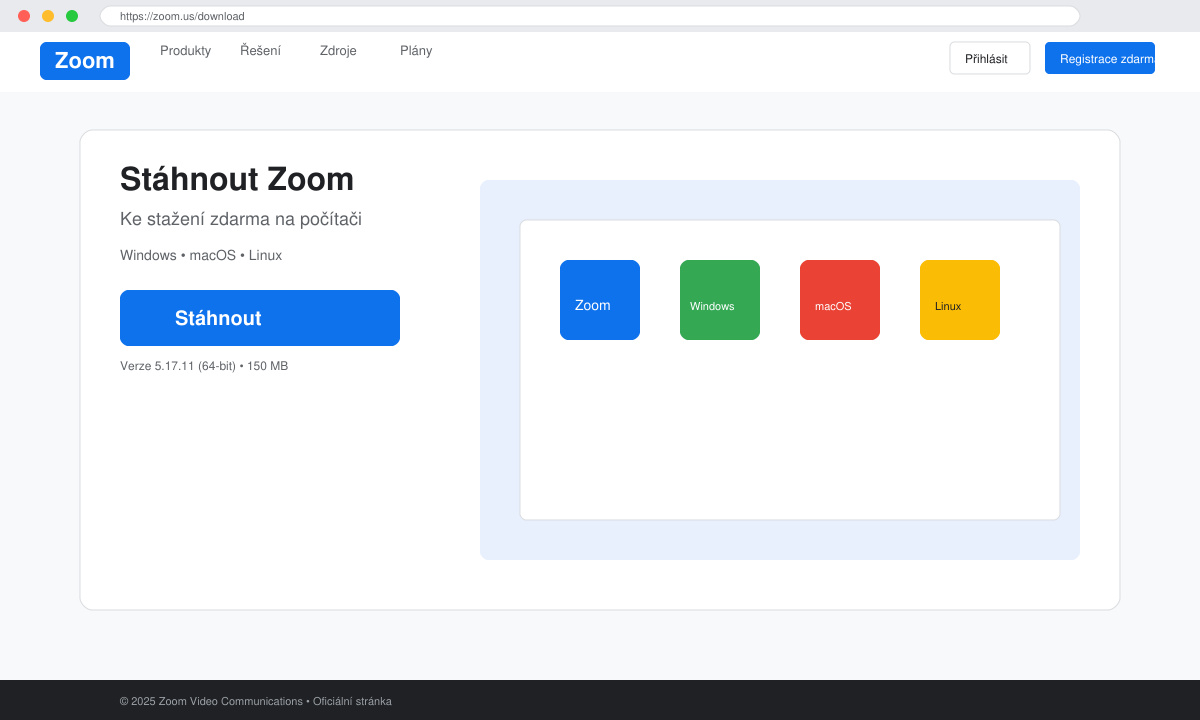
Task: Click the Přihlásit button
Action: (x=990, y=58)
